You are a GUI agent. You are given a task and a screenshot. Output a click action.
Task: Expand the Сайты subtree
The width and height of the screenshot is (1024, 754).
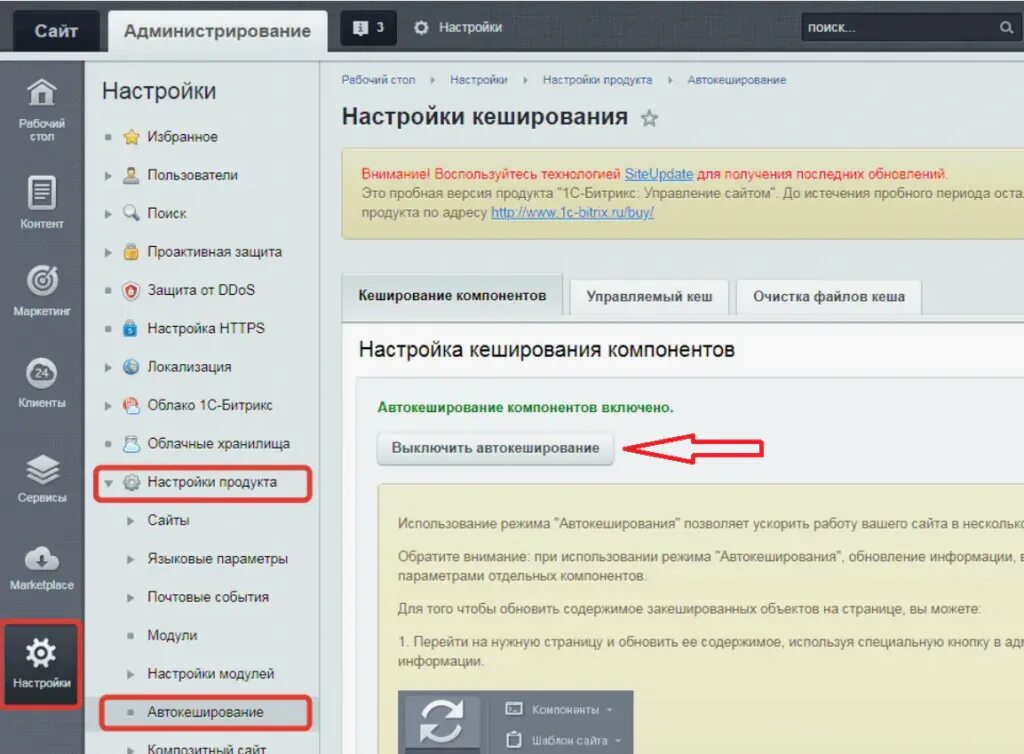click(x=131, y=521)
